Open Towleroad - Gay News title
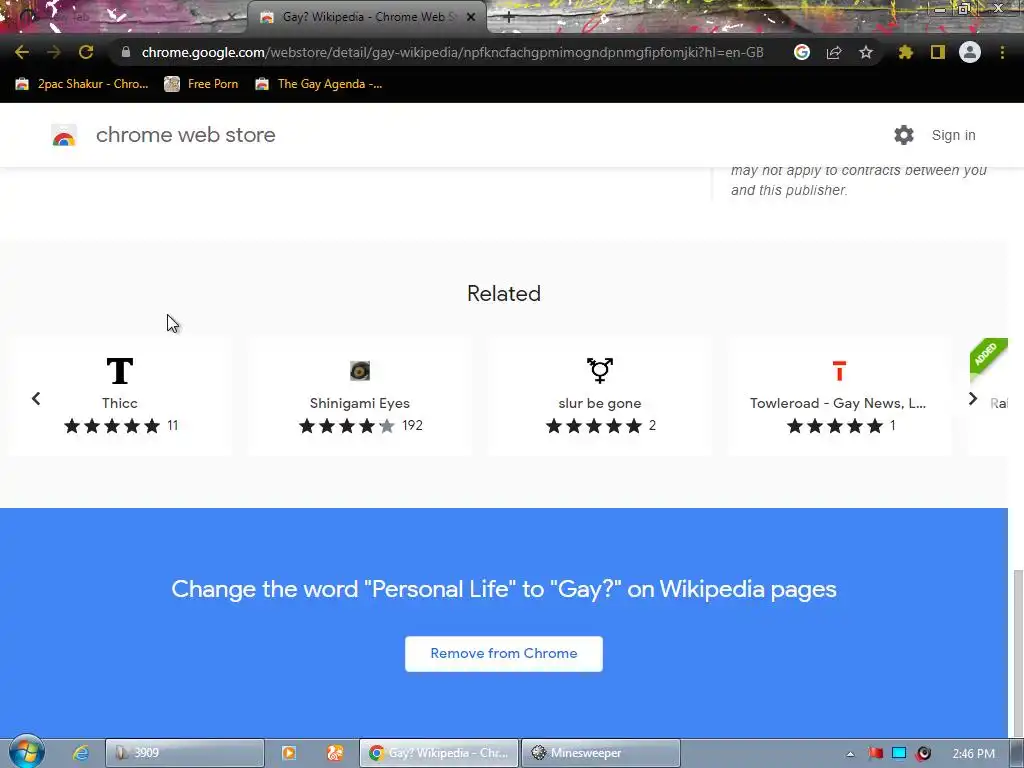Screen dimensions: 1024x768 838,403
